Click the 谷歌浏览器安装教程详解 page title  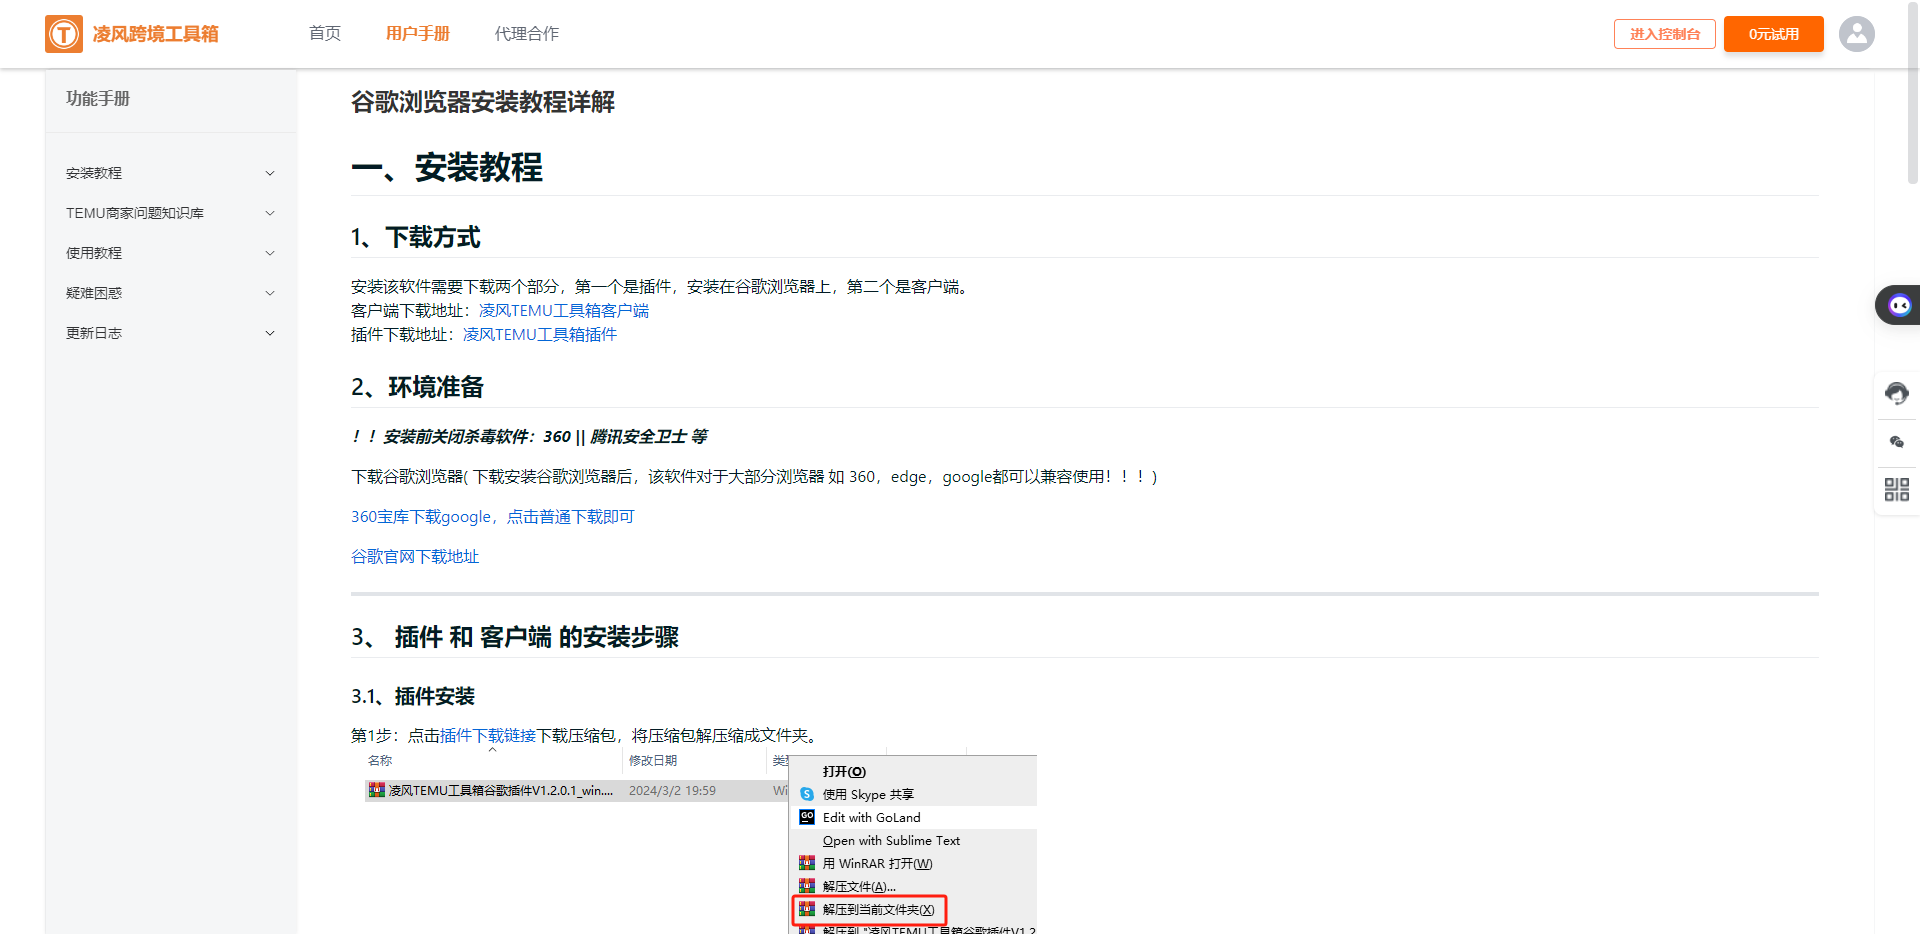483,102
